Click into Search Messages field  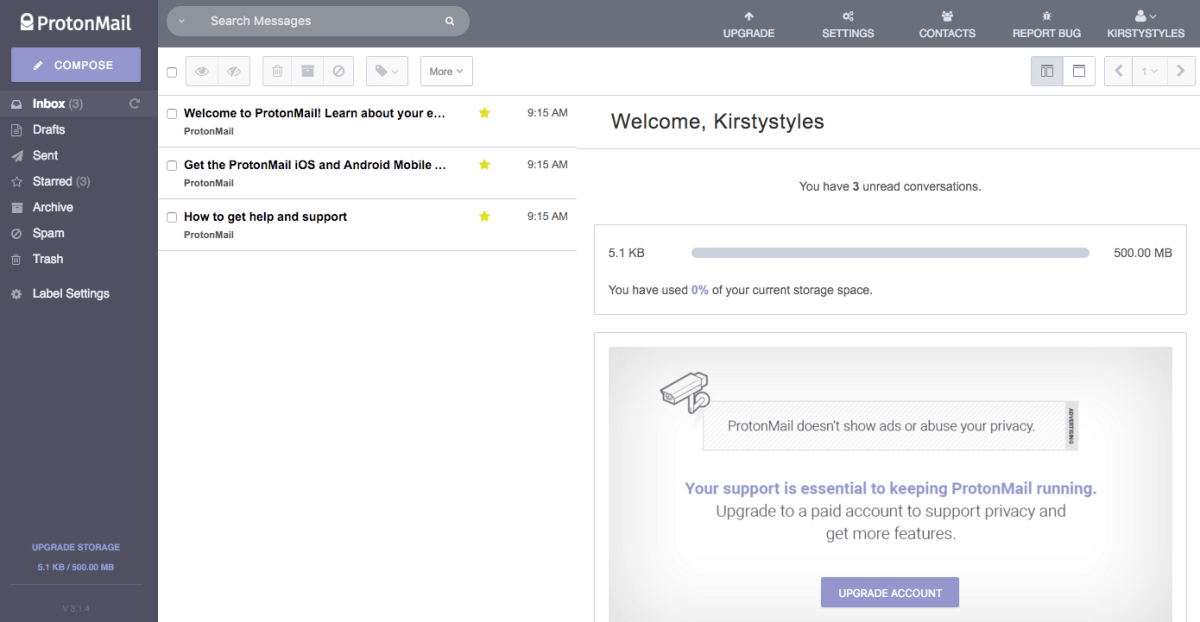[320, 21]
